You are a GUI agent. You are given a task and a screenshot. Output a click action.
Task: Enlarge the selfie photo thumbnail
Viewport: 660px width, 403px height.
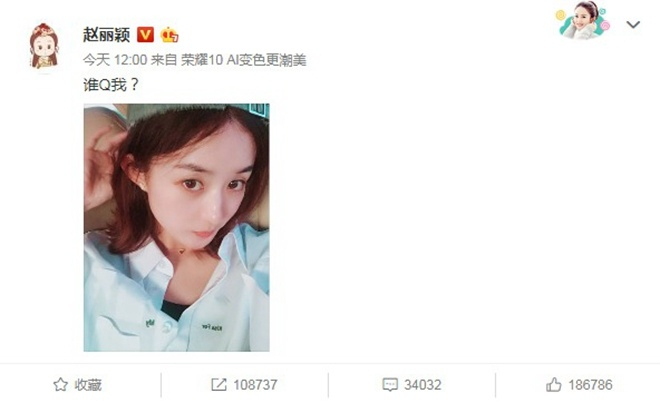(176, 227)
